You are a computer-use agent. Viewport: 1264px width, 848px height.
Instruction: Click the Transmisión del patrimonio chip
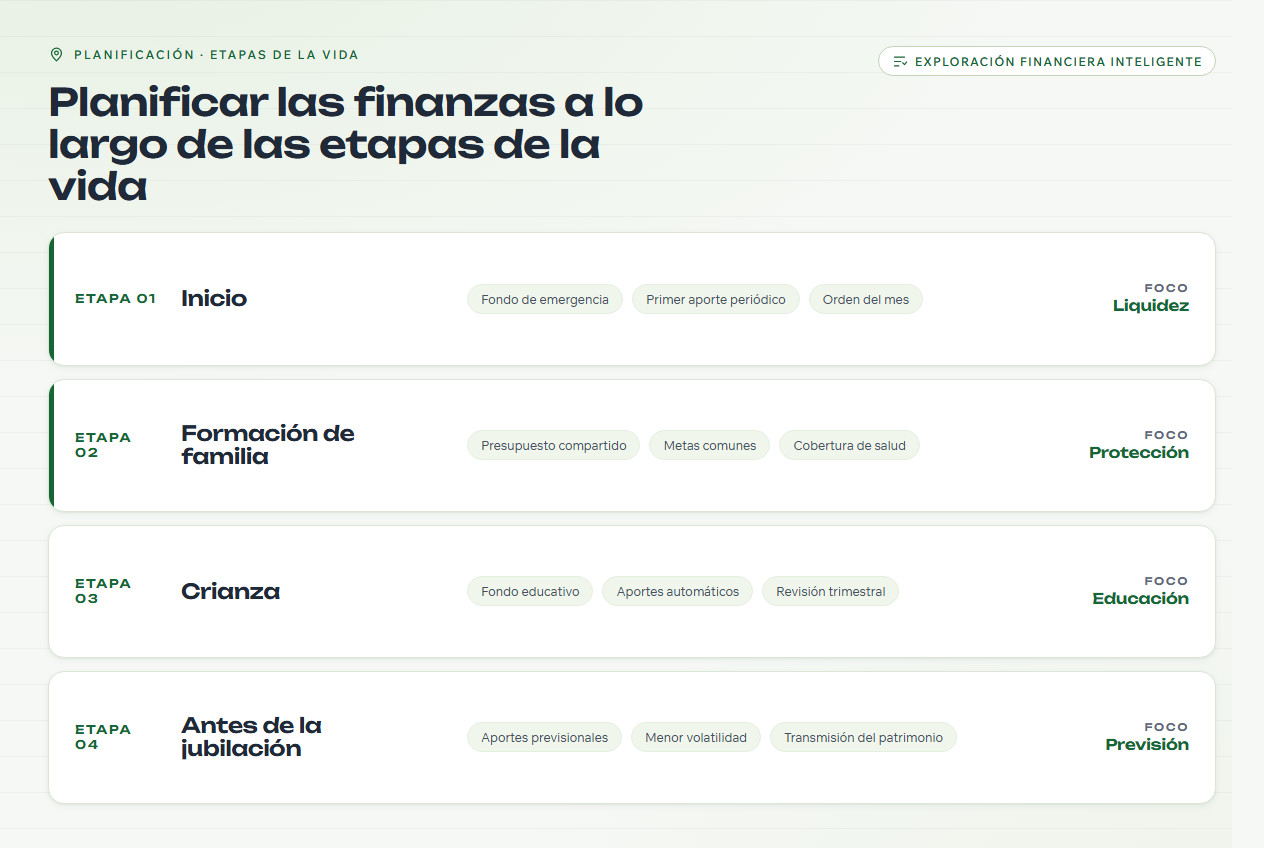(863, 737)
